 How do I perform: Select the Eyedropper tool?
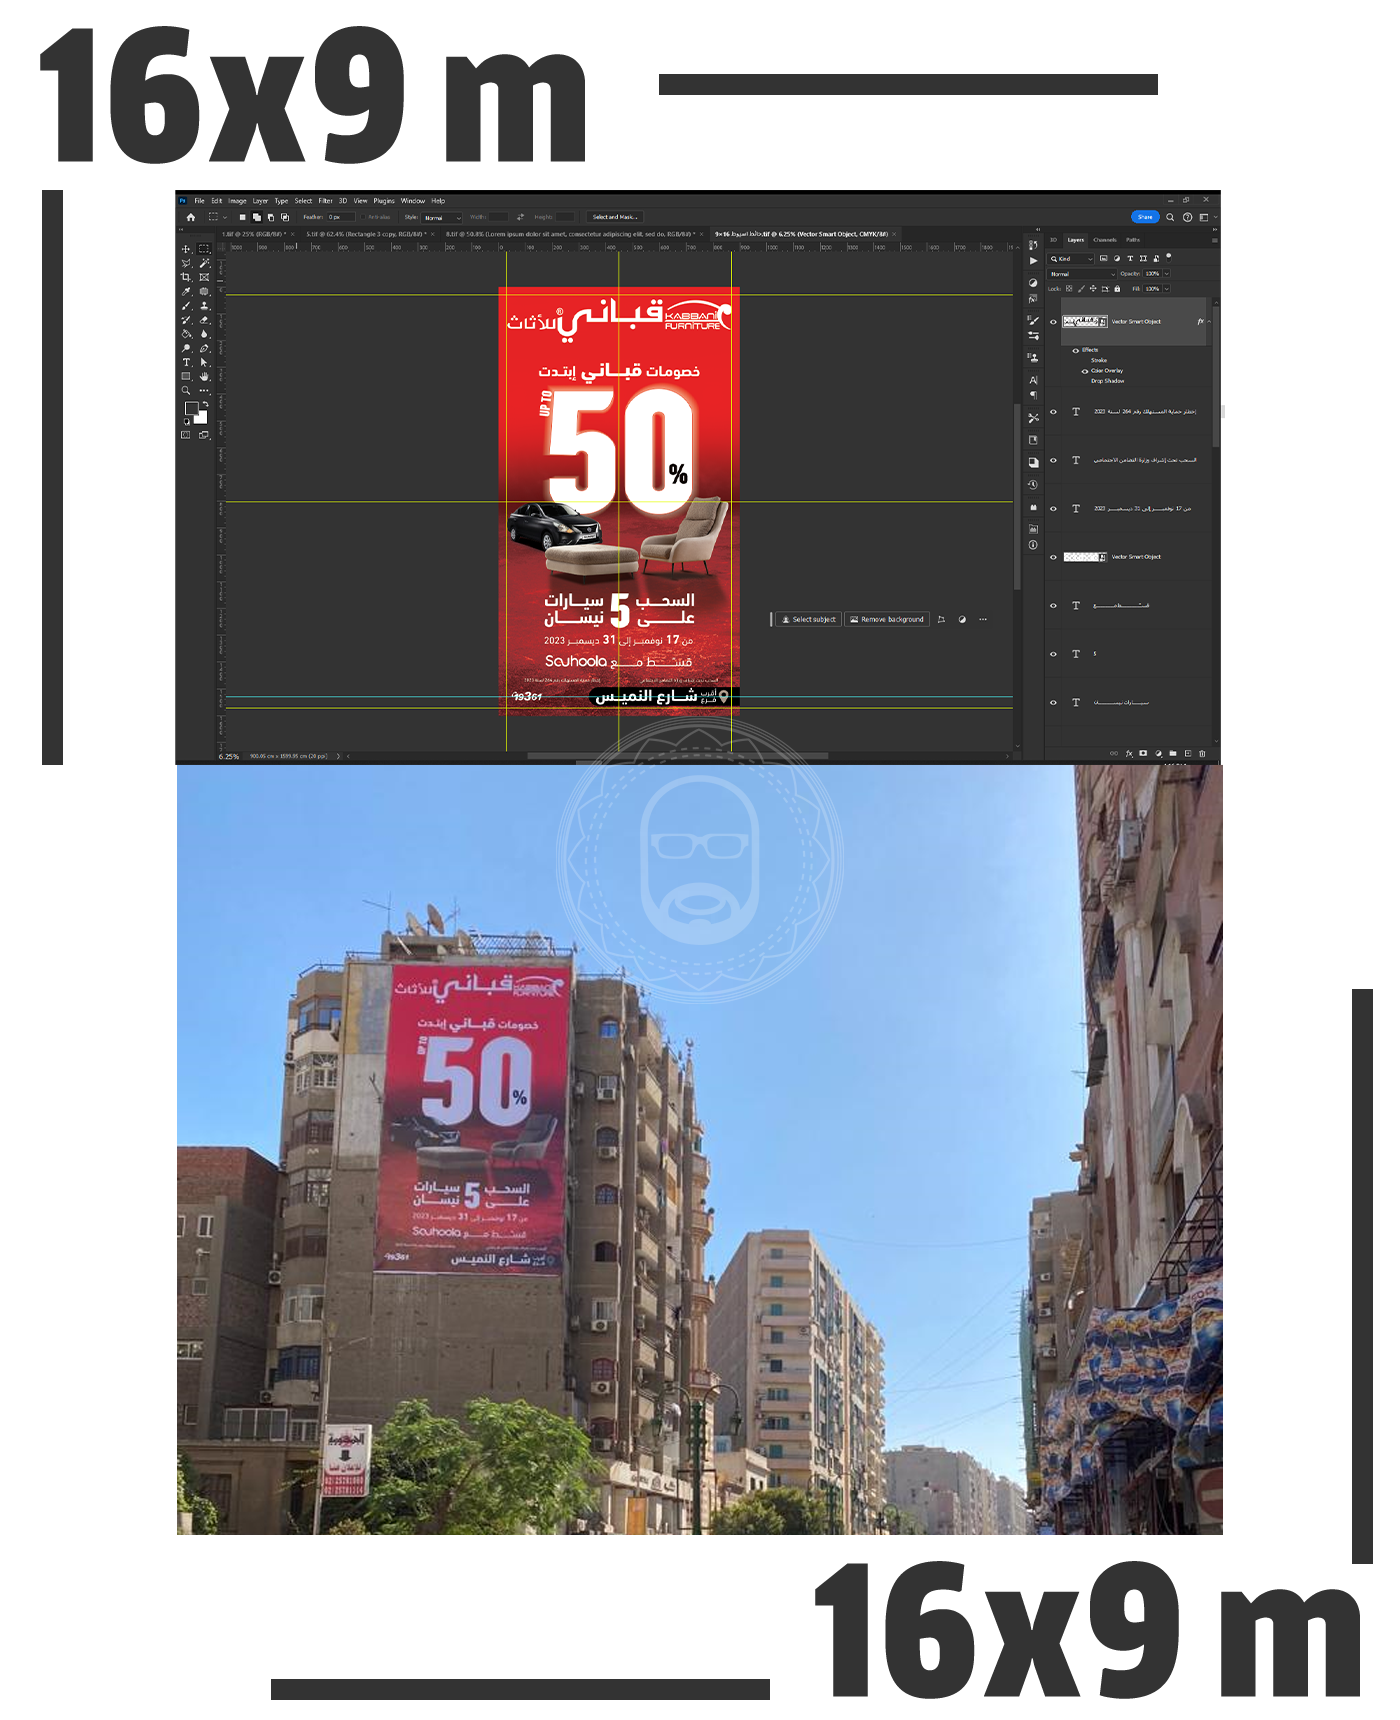[186, 291]
